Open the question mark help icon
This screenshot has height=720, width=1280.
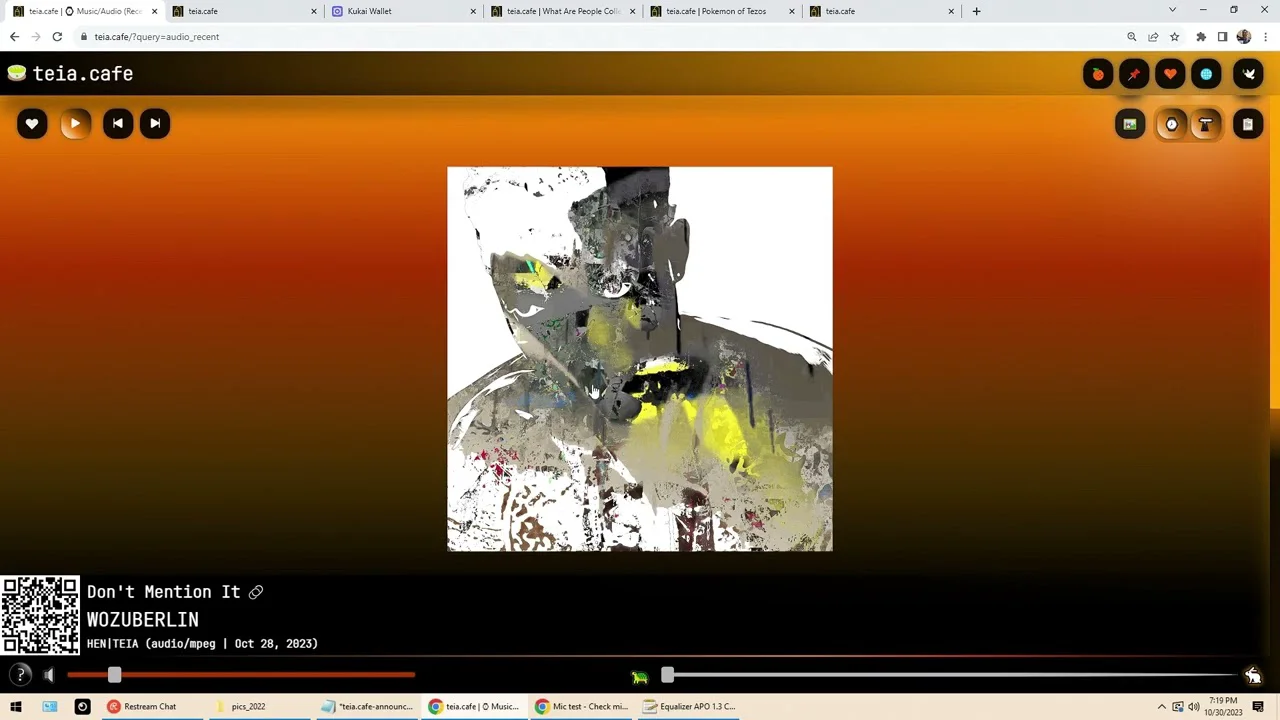20,676
